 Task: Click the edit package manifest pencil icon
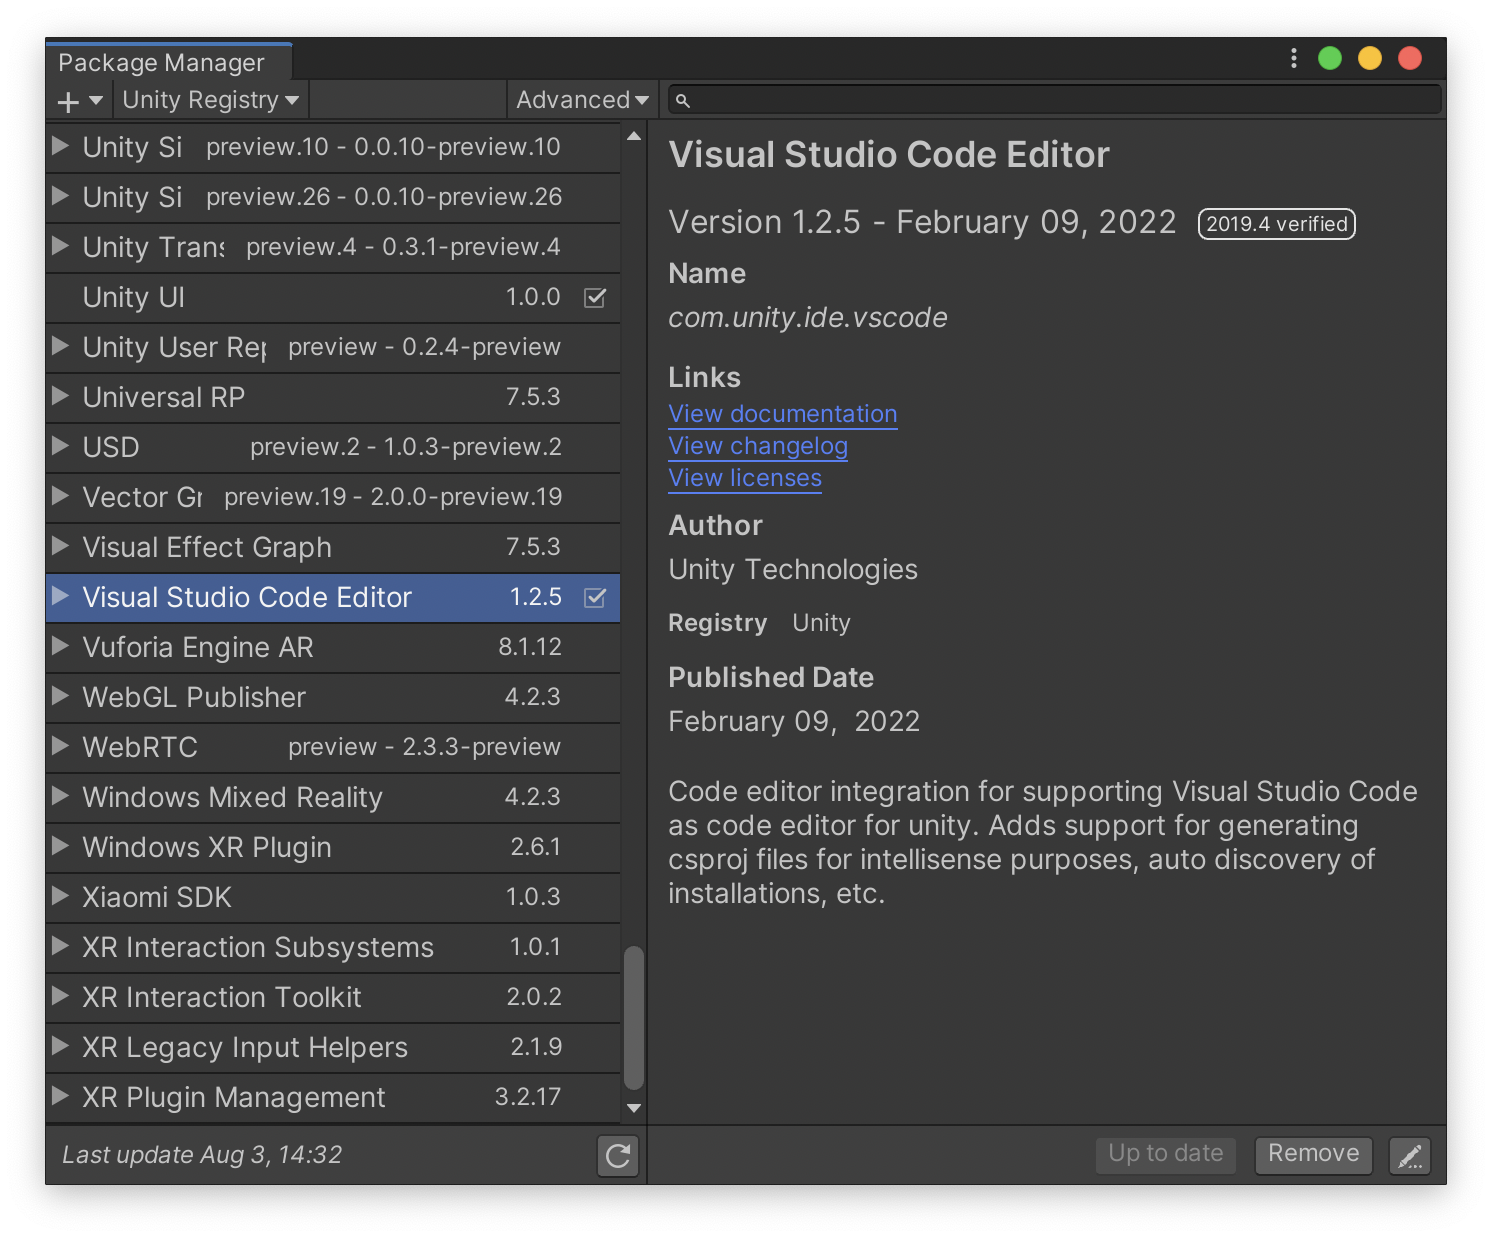click(x=1410, y=1156)
